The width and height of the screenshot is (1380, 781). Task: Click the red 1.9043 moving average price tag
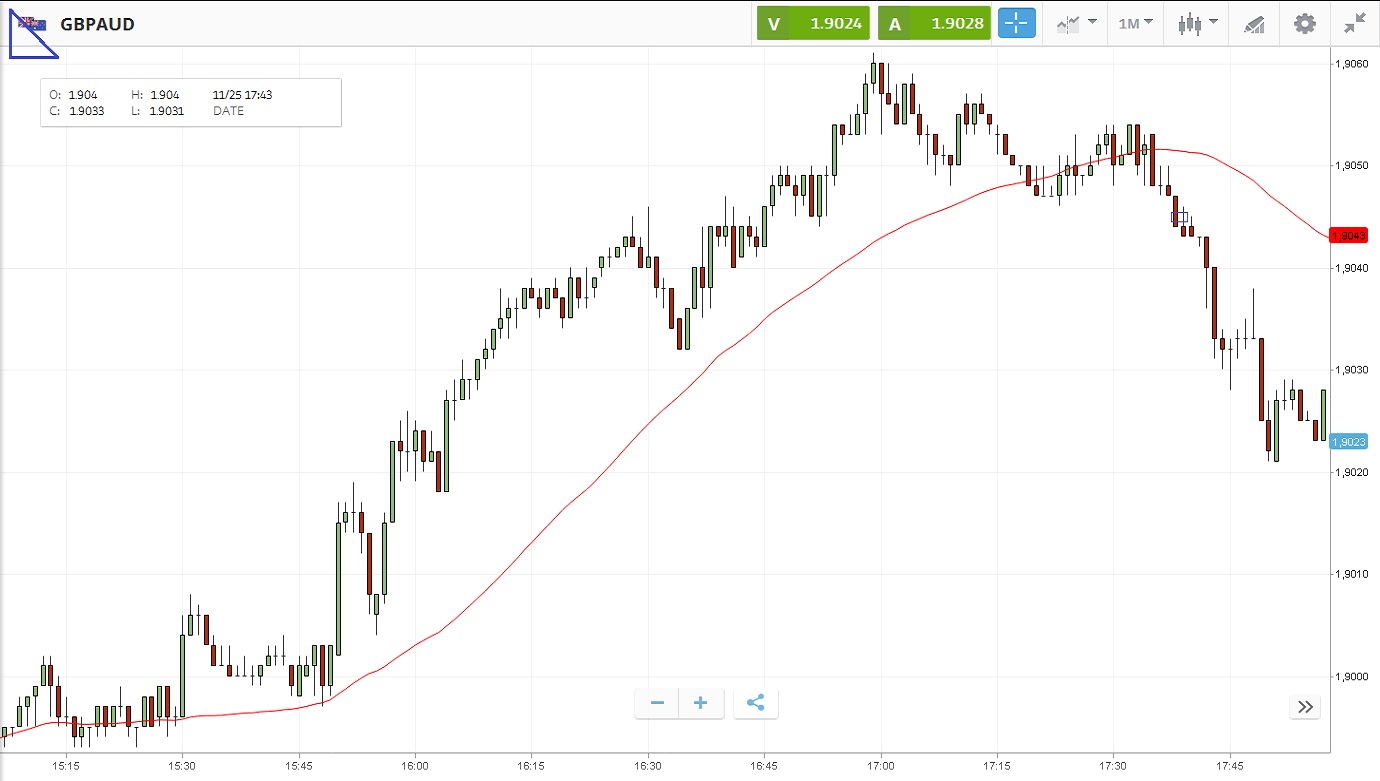(x=1348, y=236)
